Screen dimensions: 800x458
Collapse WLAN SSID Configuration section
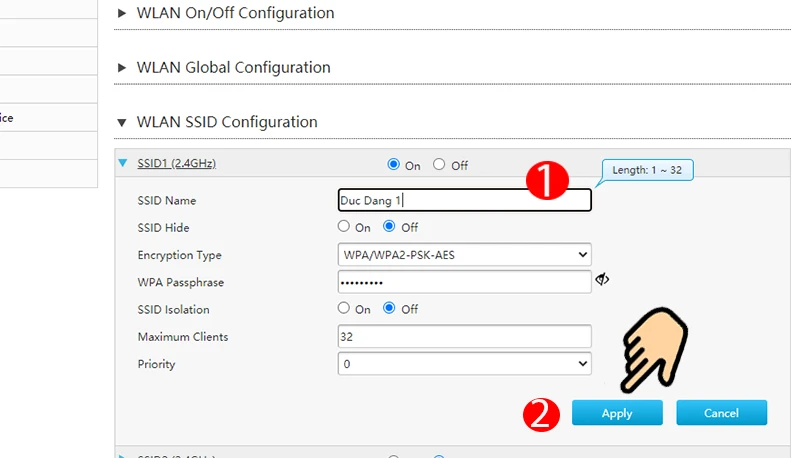[x=123, y=122]
